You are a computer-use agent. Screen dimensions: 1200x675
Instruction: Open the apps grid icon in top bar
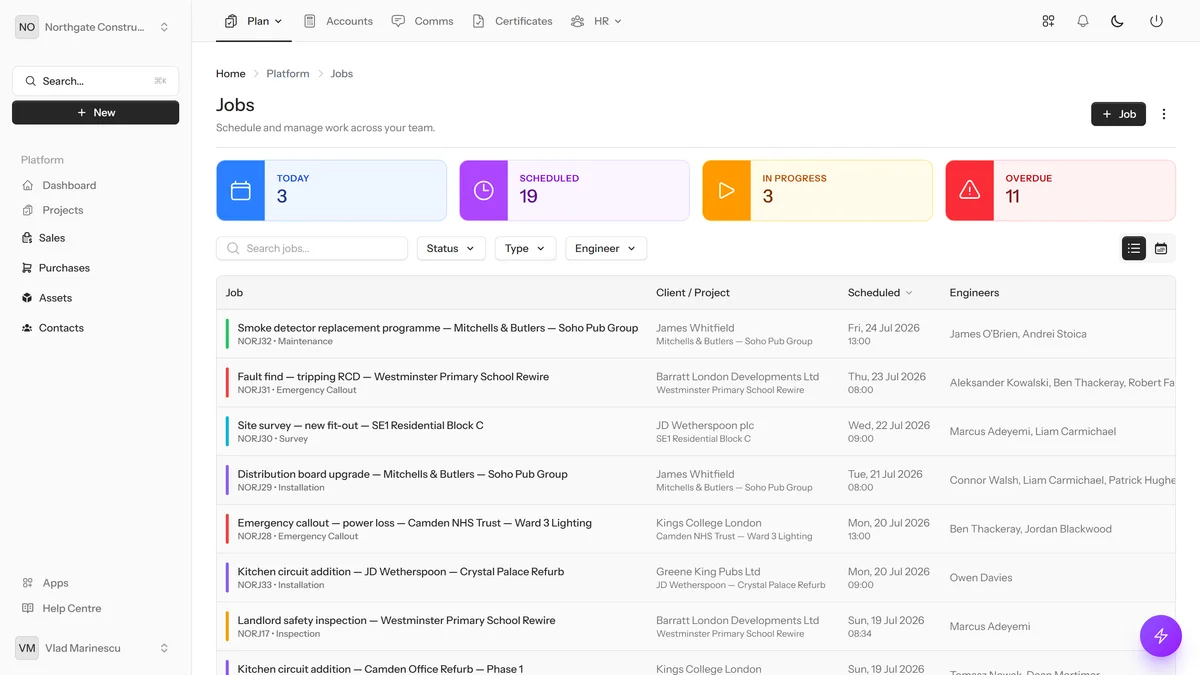(1048, 21)
